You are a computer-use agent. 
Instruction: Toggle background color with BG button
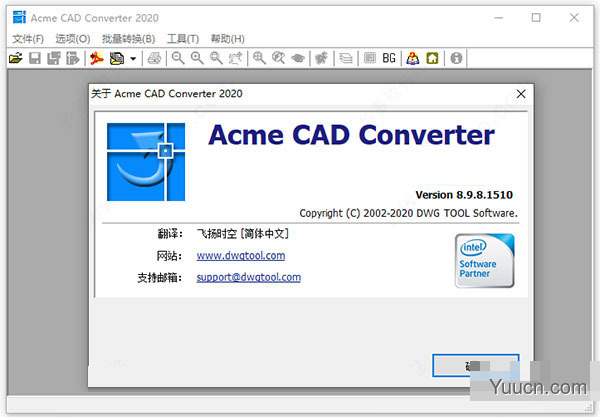pyautogui.click(x=389, y=58)
